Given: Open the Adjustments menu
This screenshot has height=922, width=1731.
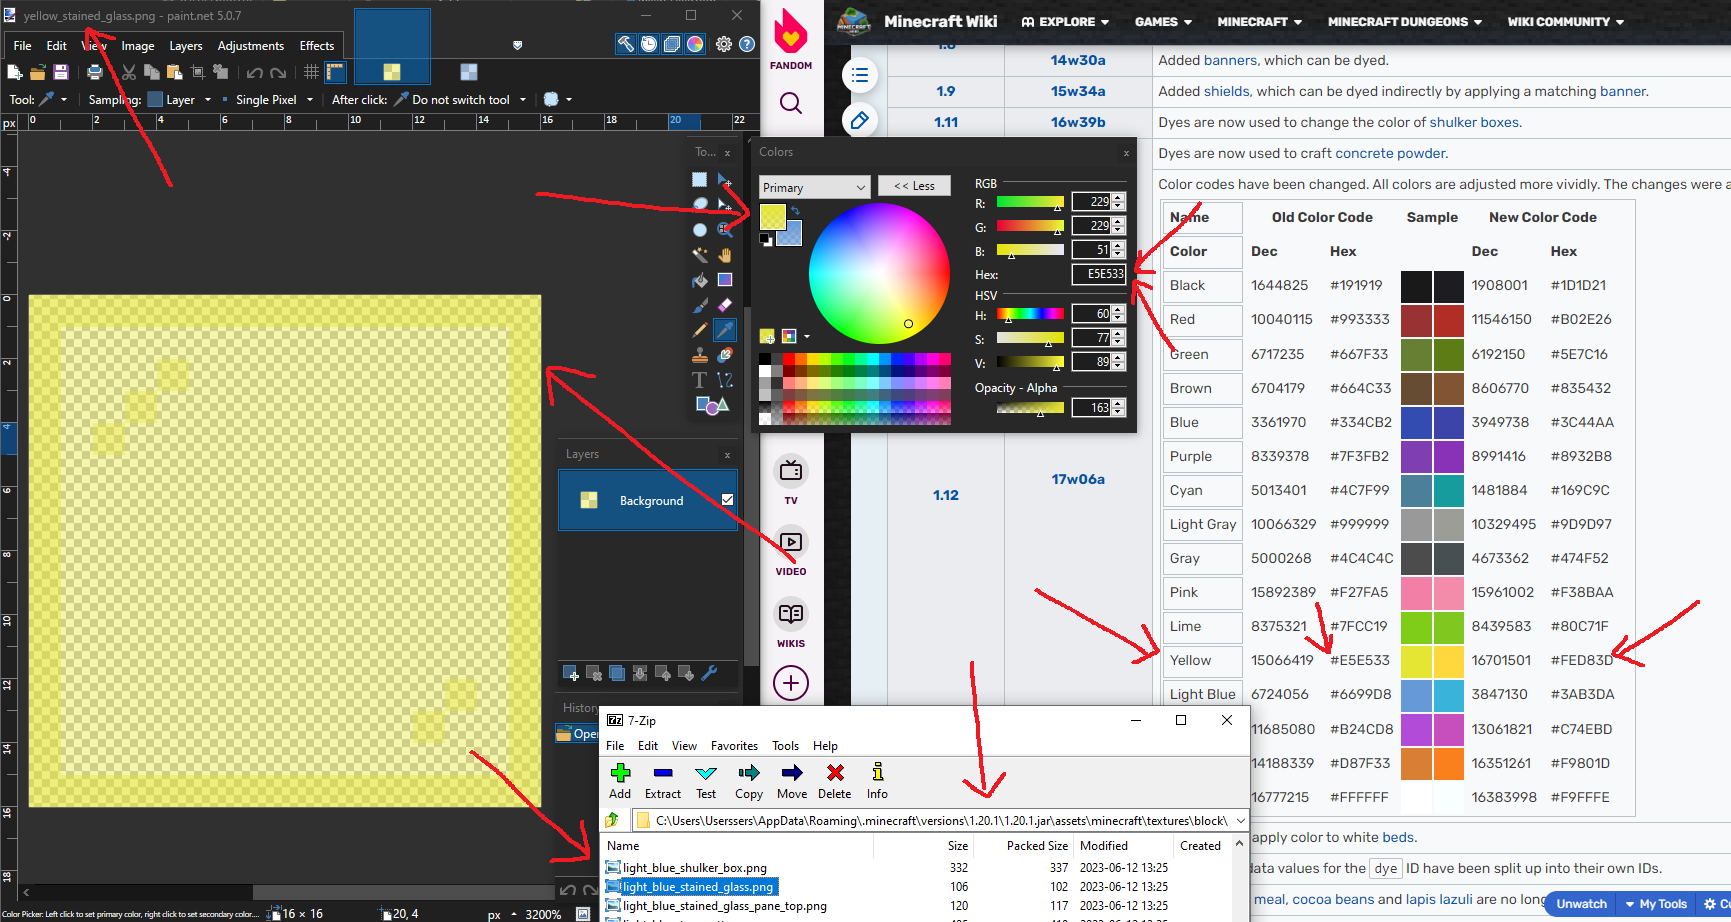Looking at the screenshot, I should pos(250,46).
